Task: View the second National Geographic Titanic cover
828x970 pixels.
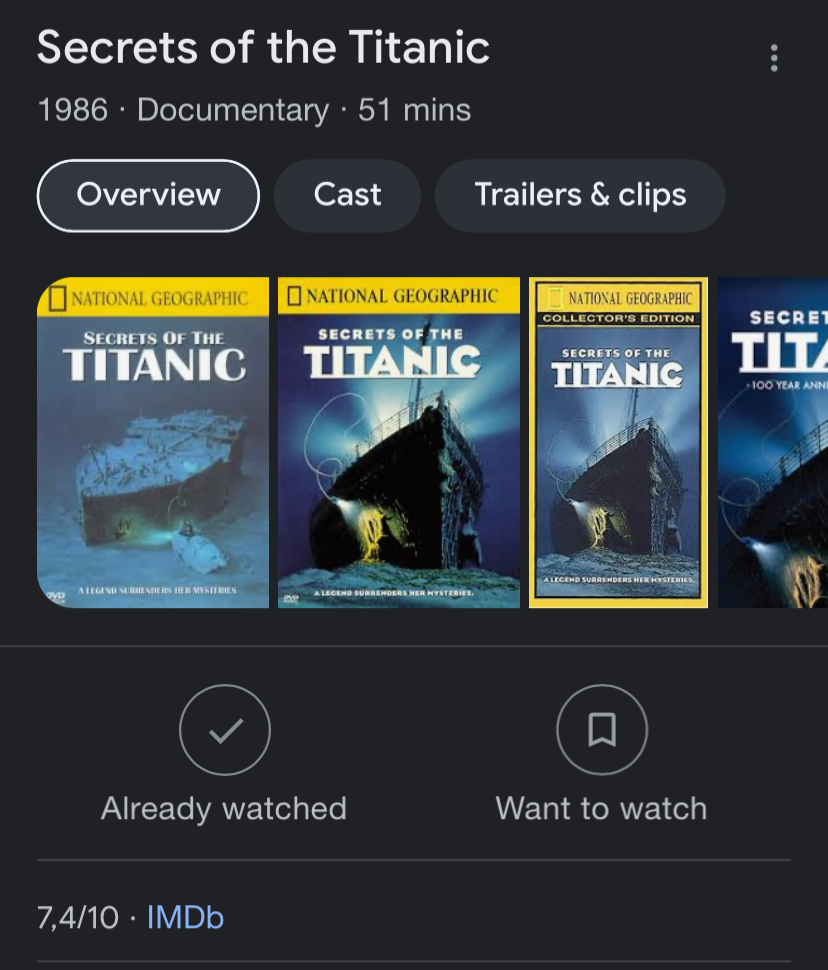Action: pos(398,442)
